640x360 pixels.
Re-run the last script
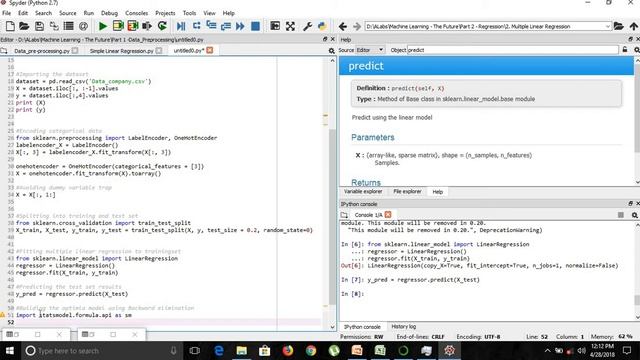click(162, 26)
